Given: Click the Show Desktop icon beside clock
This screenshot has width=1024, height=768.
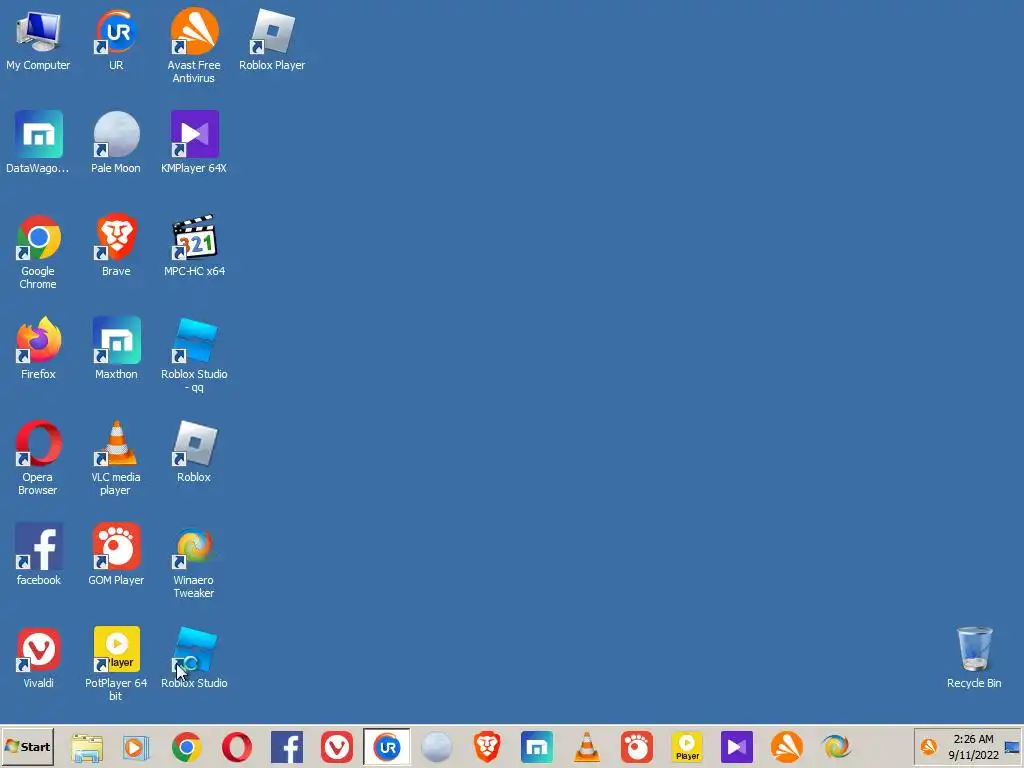Looking at the screenshot, I should pyautogui.click(x=1012, y=747).
